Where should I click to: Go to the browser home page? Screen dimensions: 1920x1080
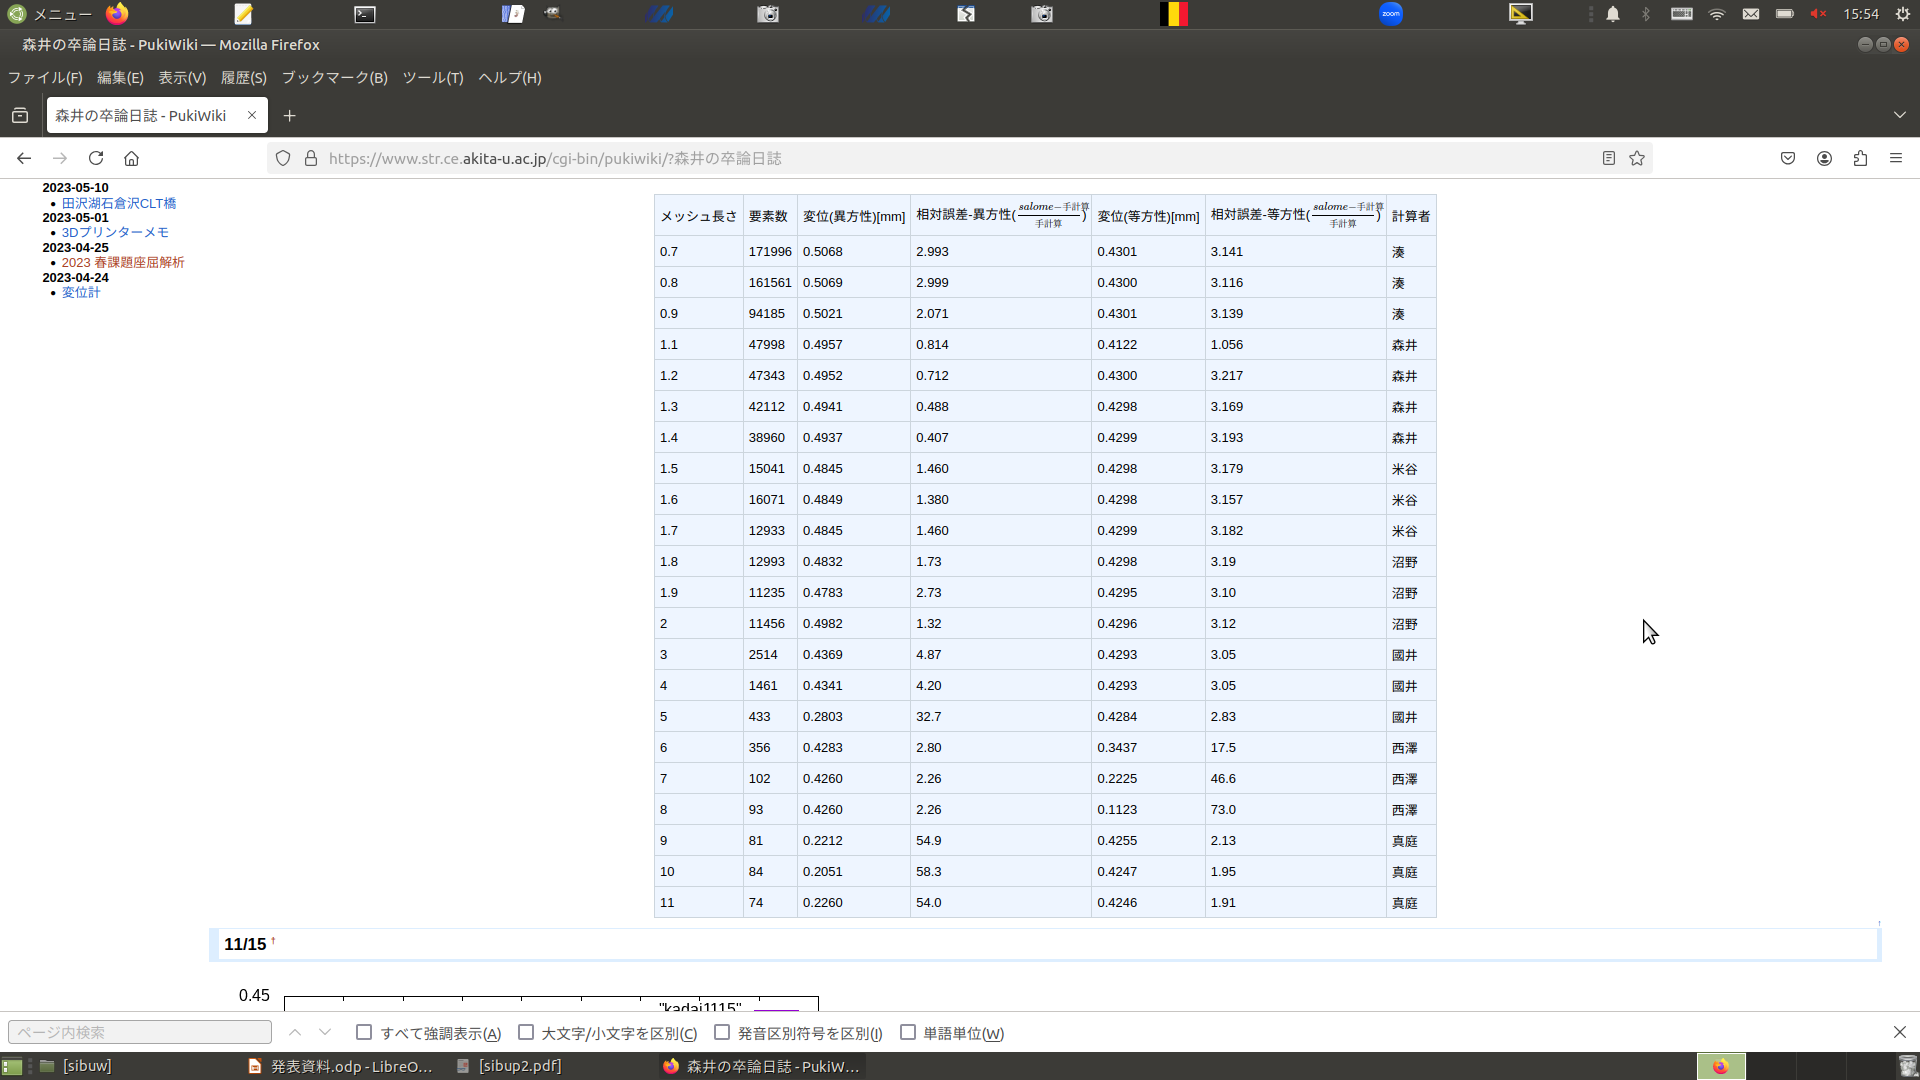pos(131,158)
